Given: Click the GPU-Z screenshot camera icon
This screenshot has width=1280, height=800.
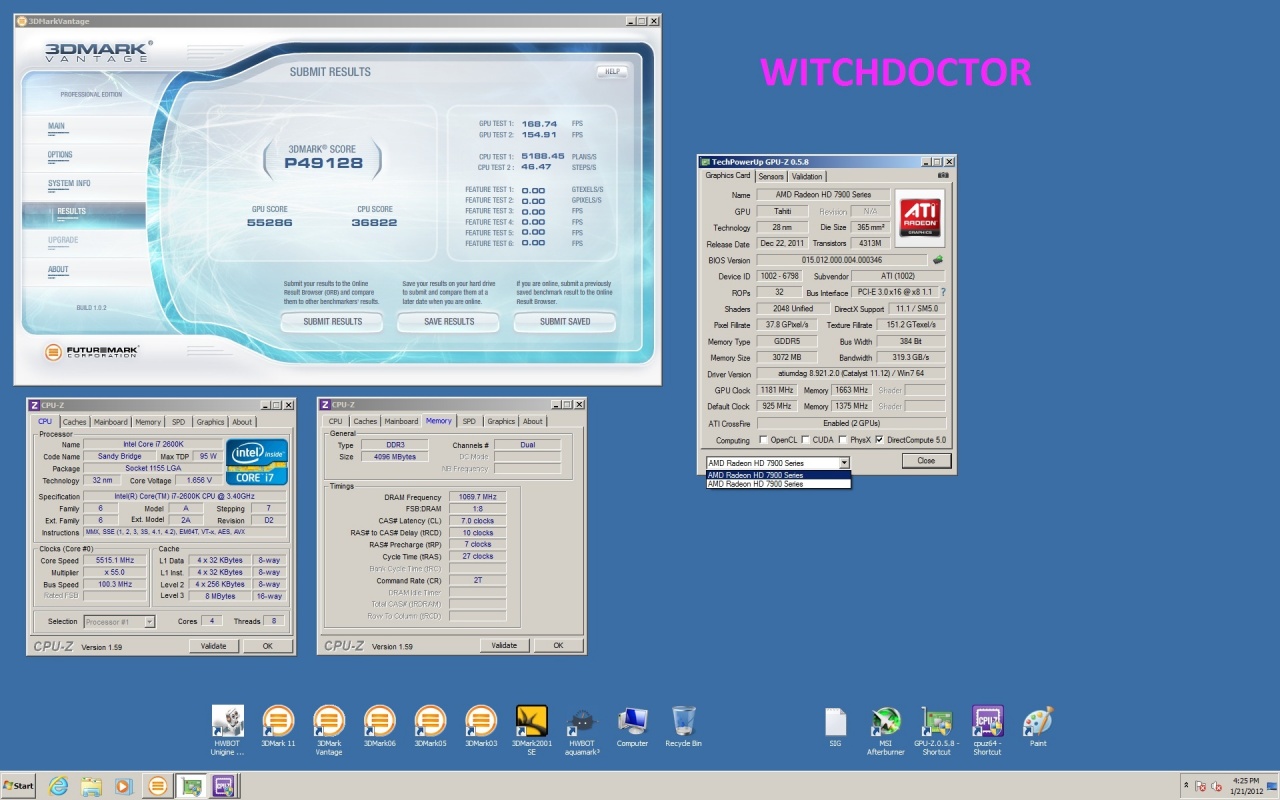Looking at the screenshot, I should coord(942,175).
